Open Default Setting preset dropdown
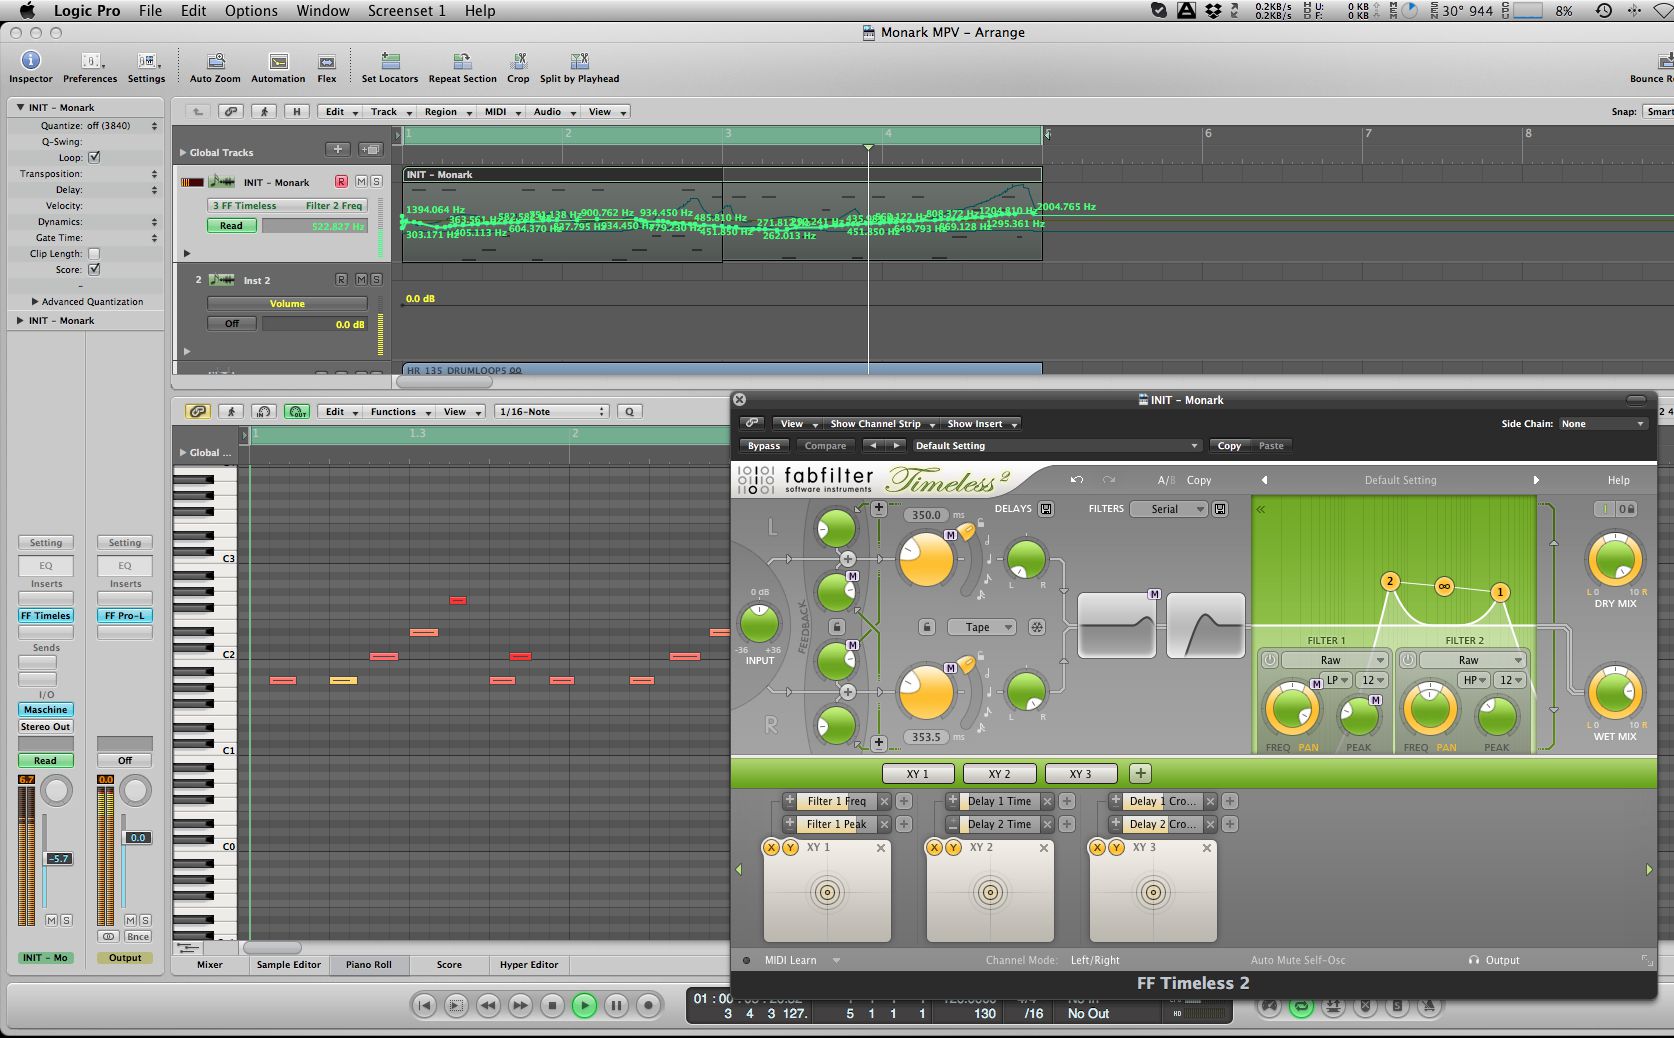The height and width of the screenshot is (1038, 1674). click(x=1056, y=446)
